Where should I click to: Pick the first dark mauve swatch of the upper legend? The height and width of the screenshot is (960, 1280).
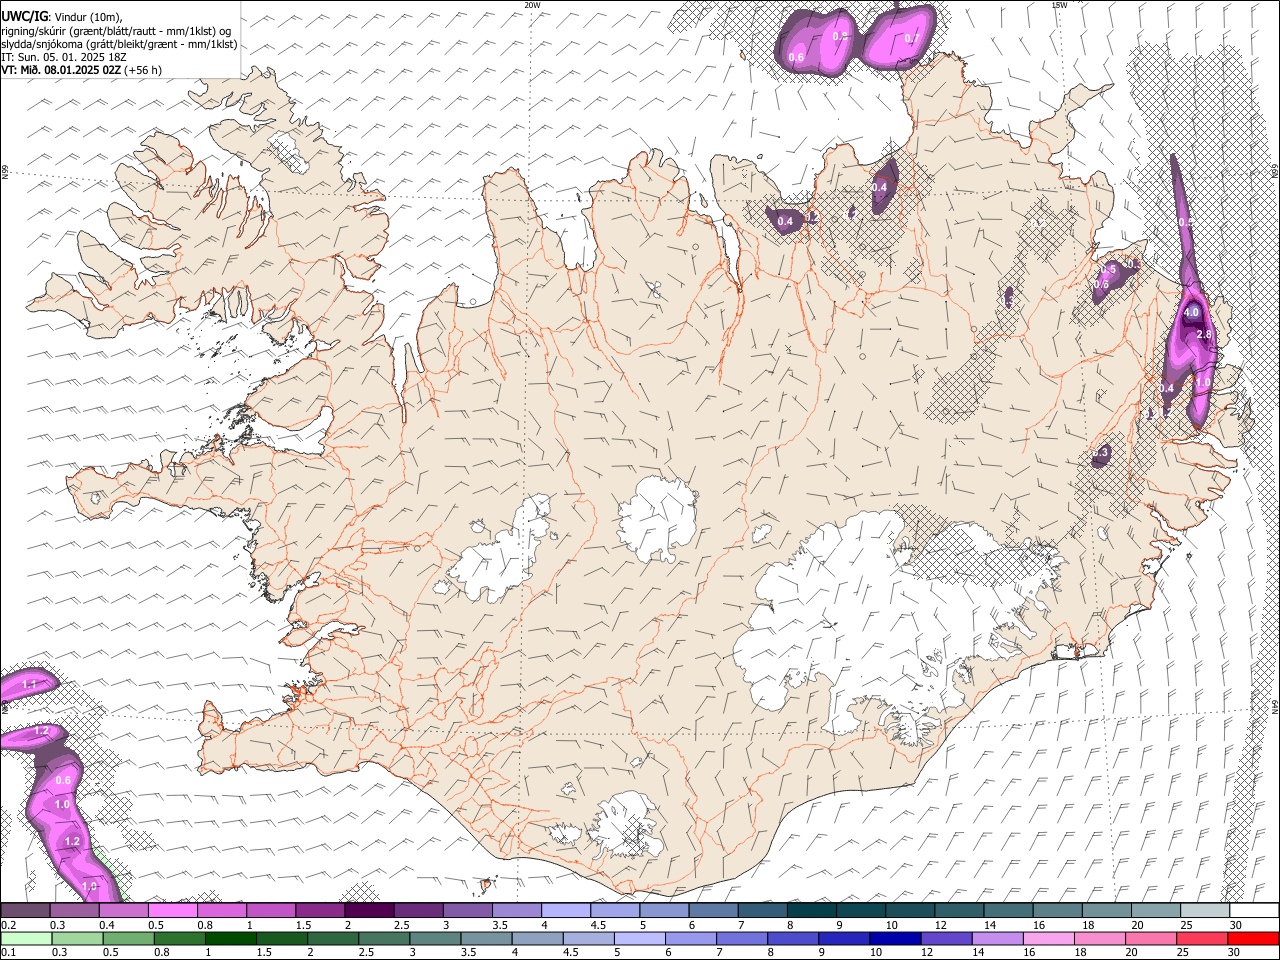point(26,910)
